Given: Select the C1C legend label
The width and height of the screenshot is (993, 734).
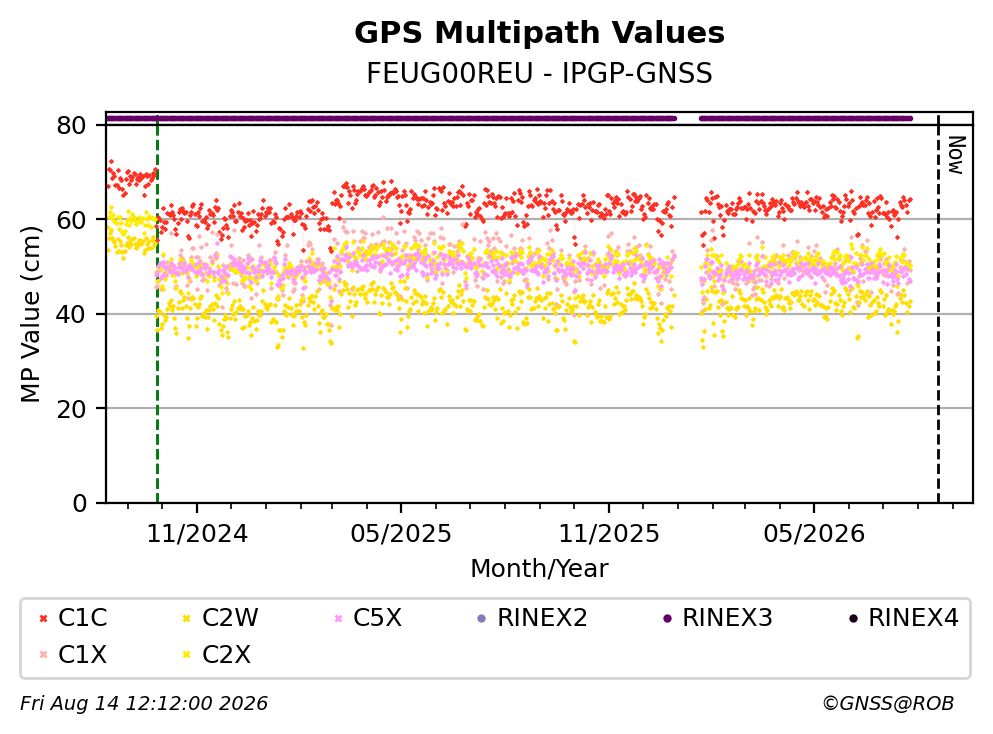Looking at the screenshot, I should tap(83, 618).
